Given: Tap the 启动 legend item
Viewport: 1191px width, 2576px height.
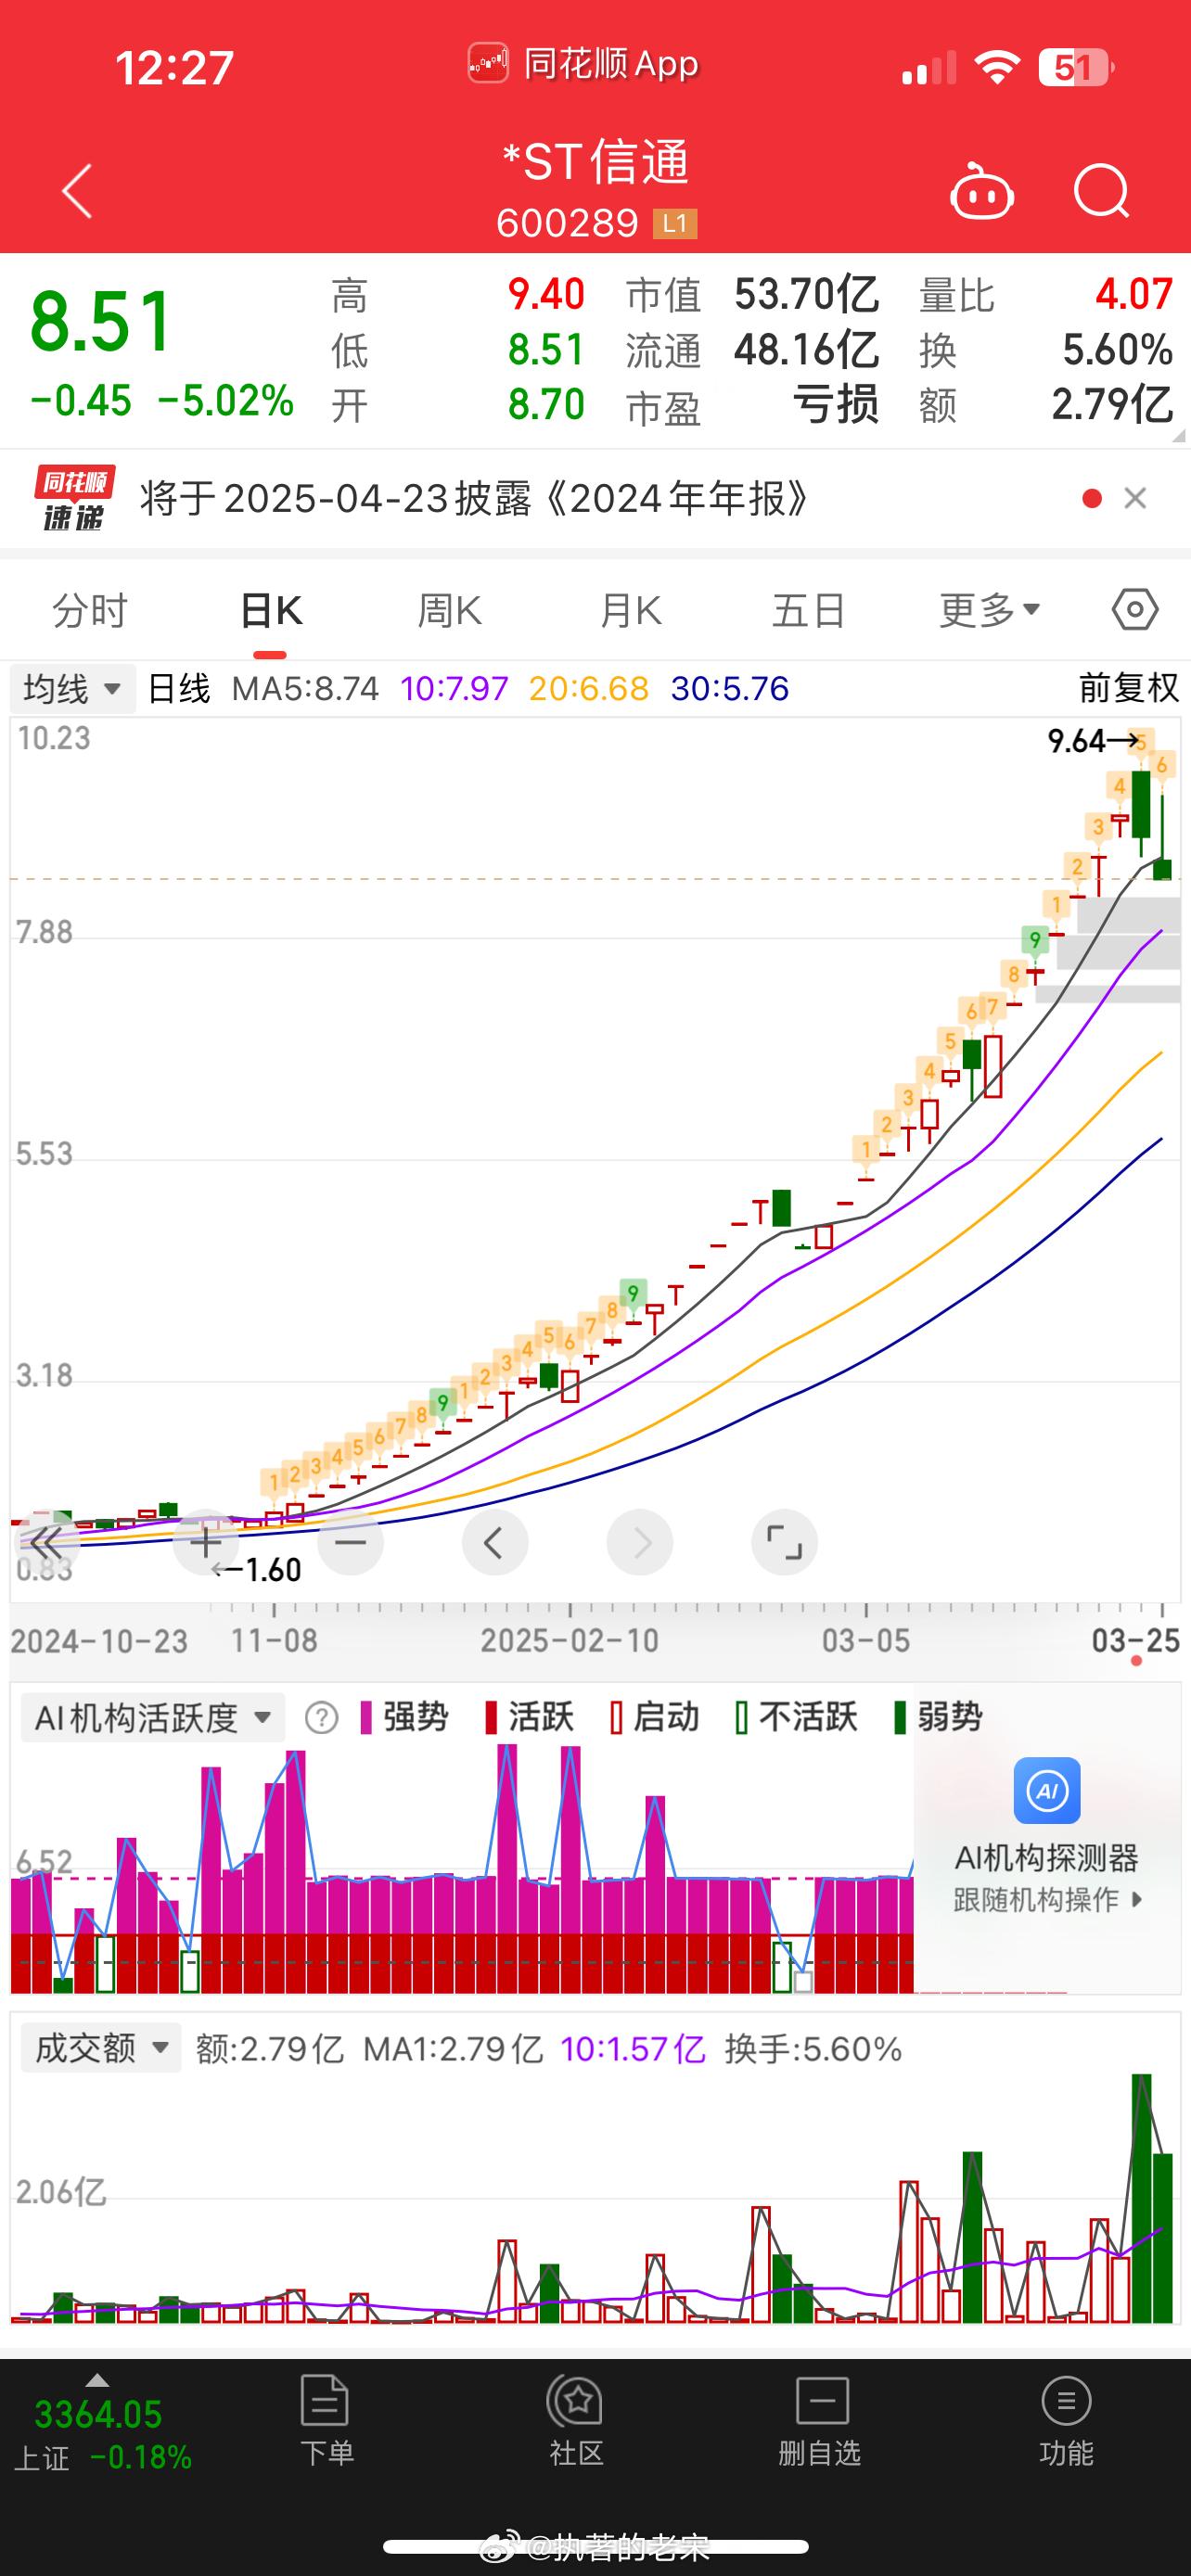Looking at the screenshot, I should tap(654, 1718).
